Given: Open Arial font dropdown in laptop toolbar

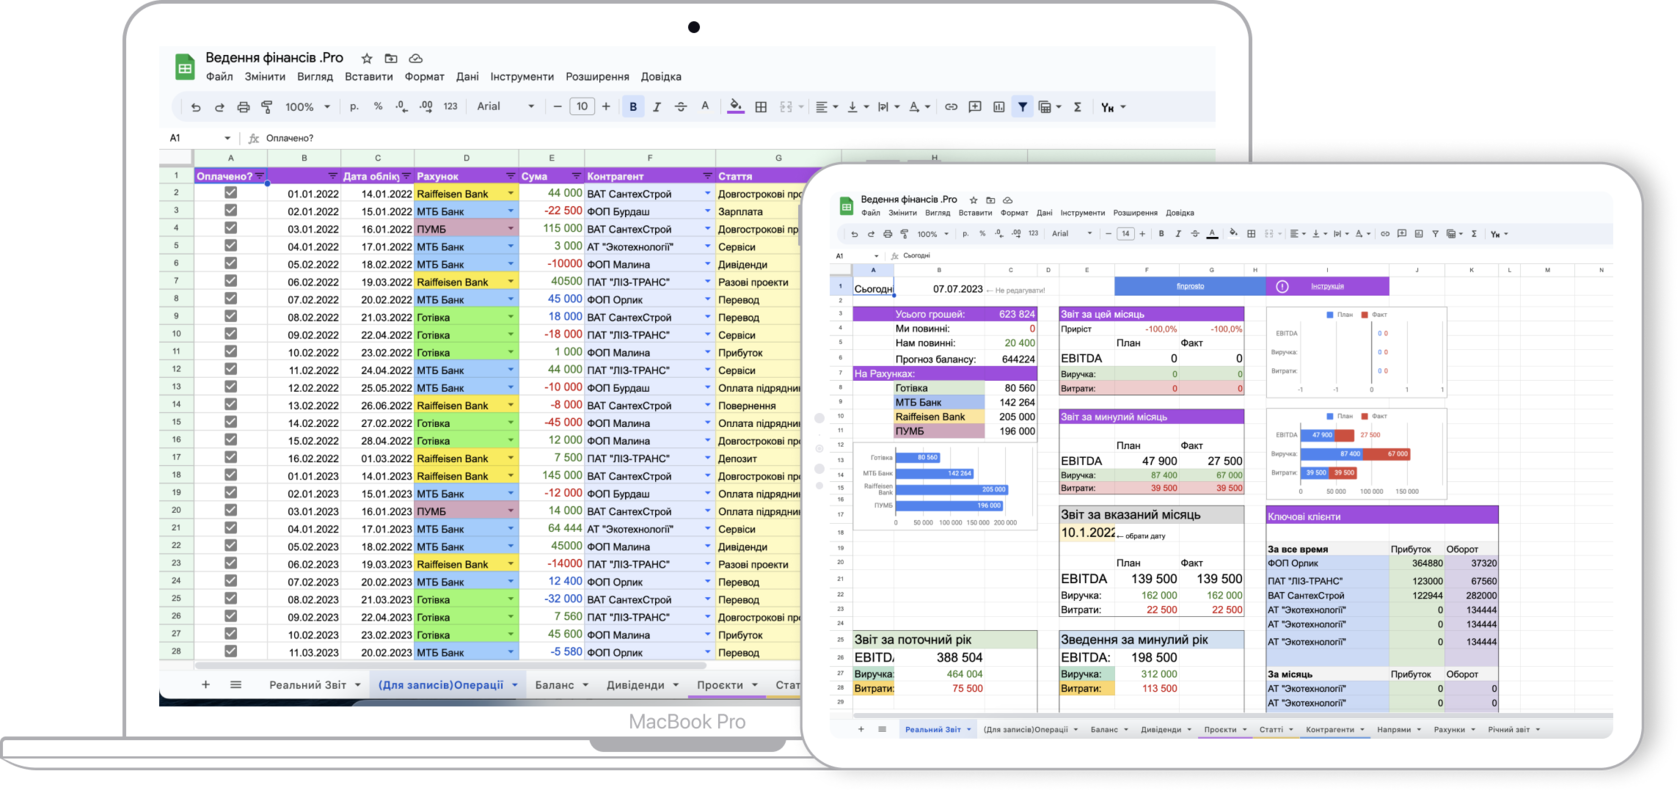Looking at the screenshot, I should [506, 107].
